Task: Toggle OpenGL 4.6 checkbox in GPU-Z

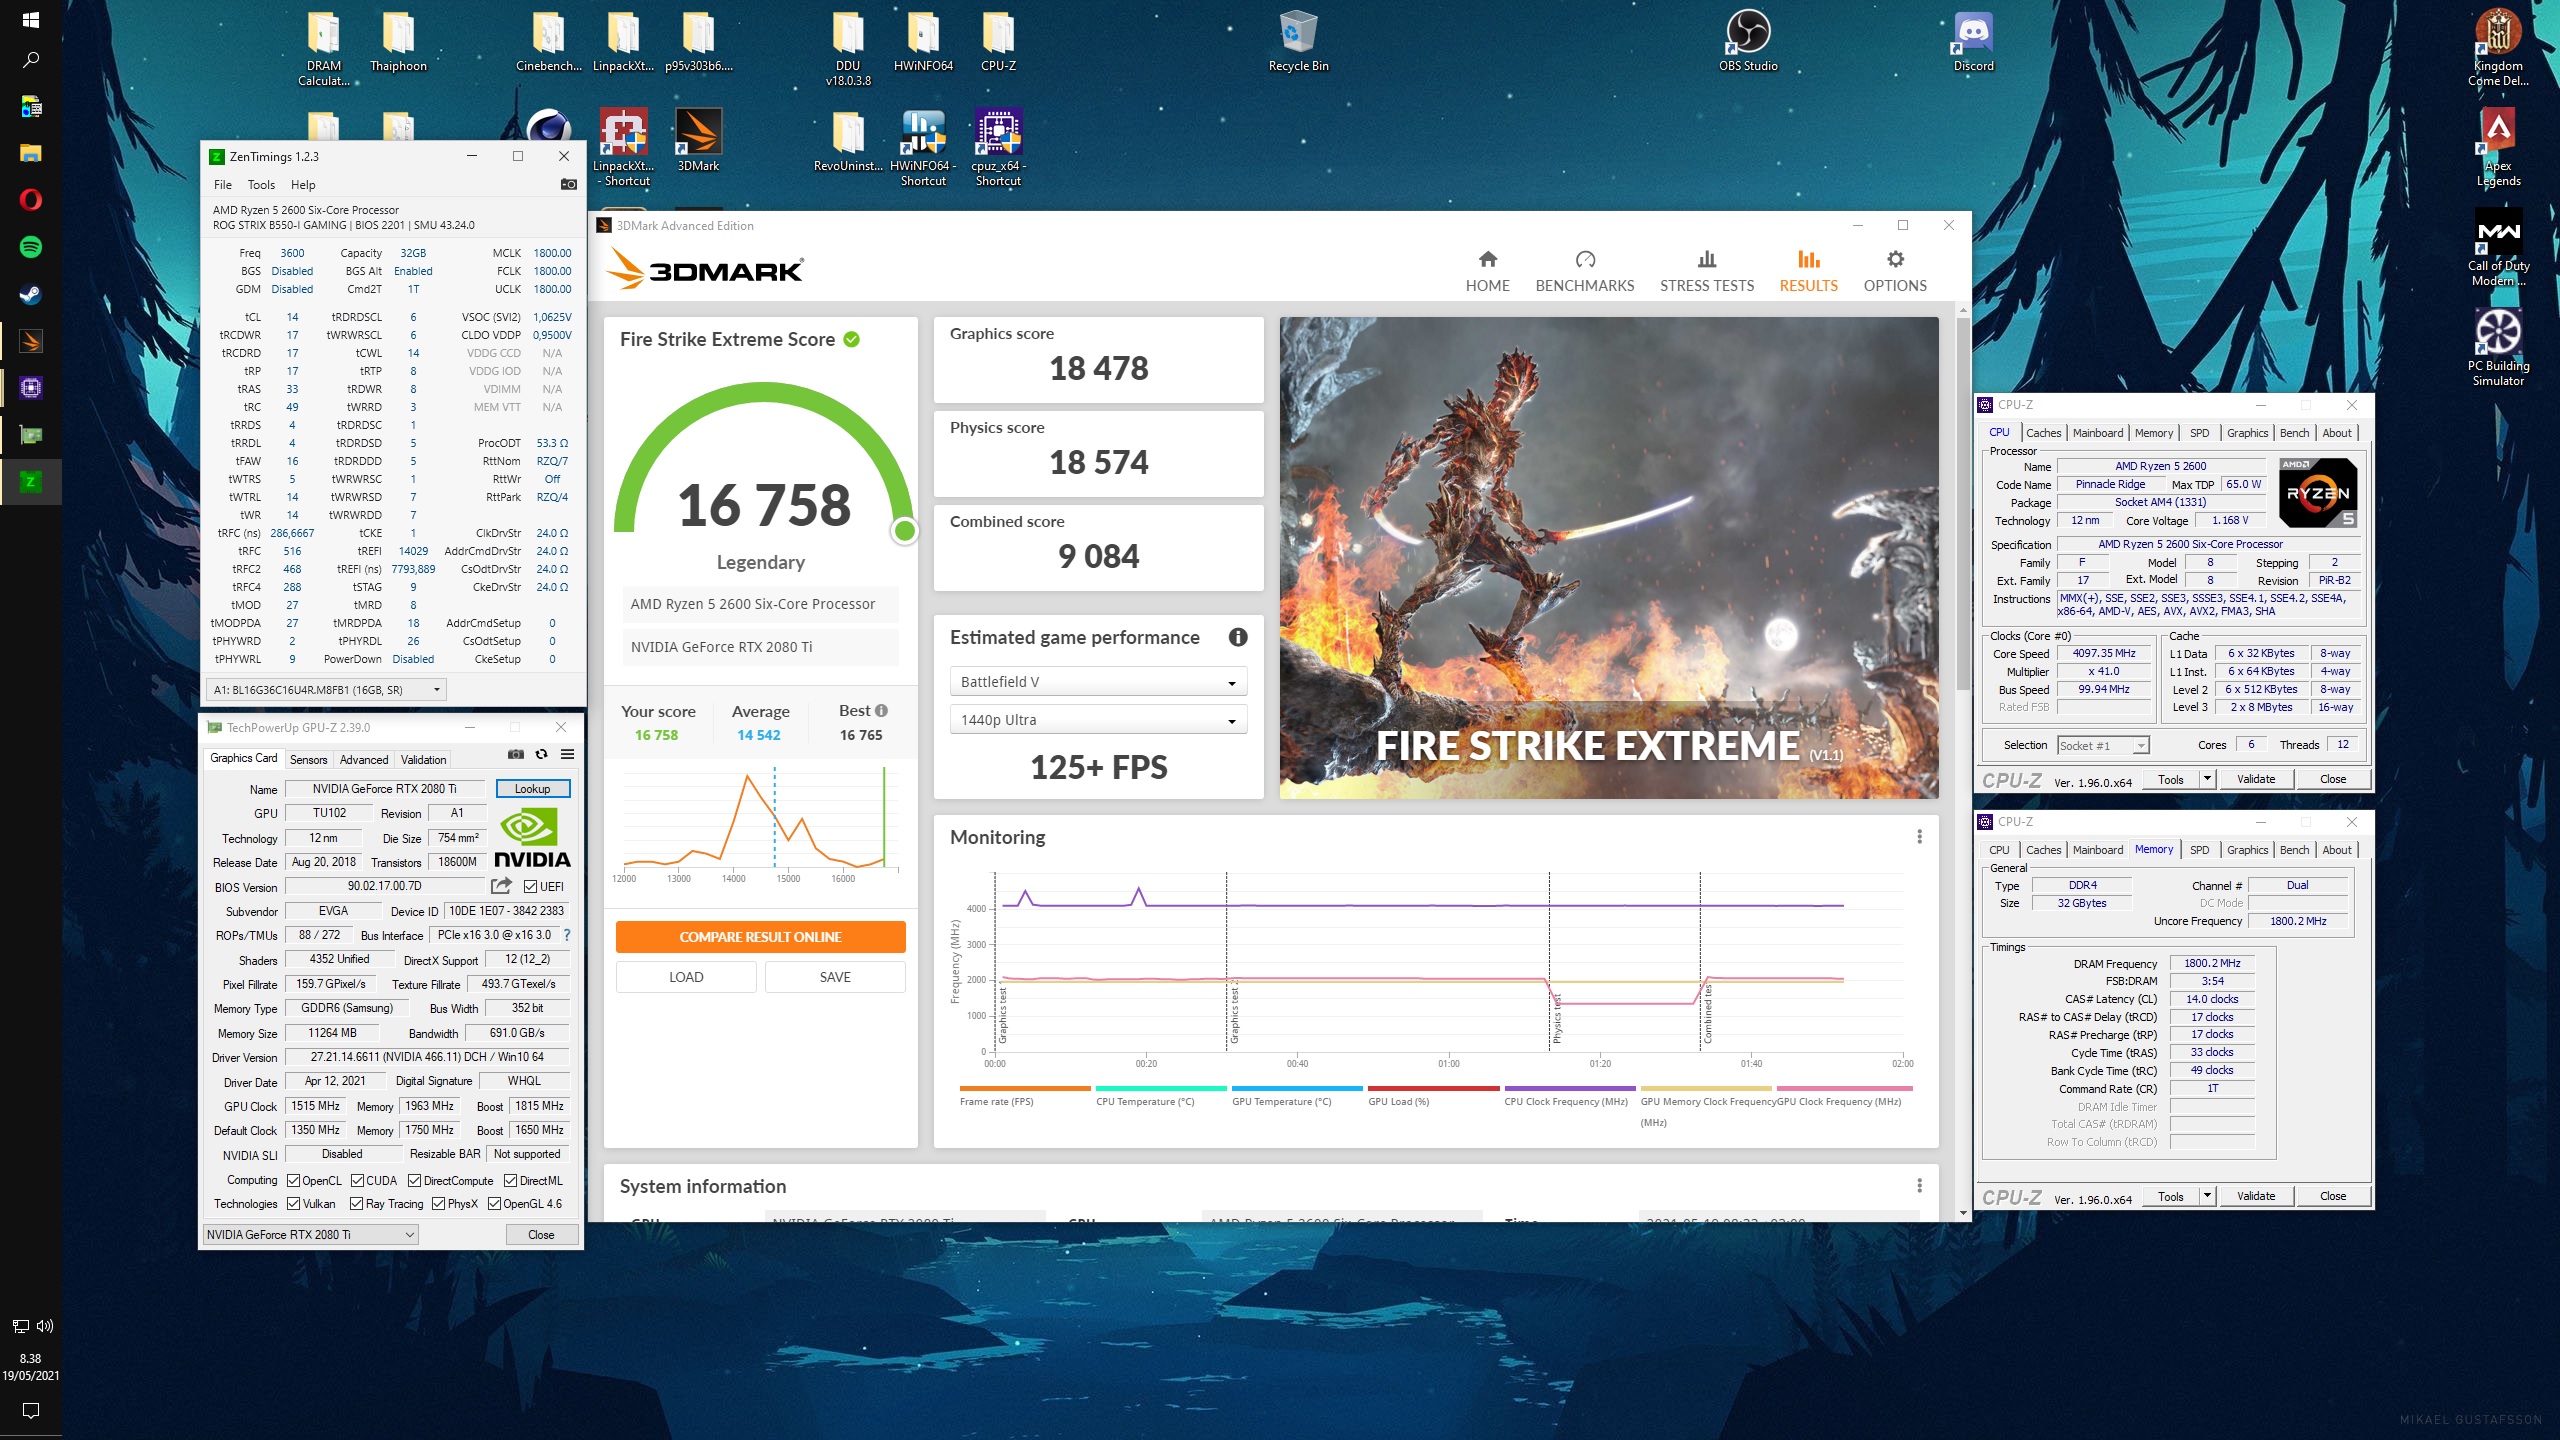Action: coord(494,1203)
